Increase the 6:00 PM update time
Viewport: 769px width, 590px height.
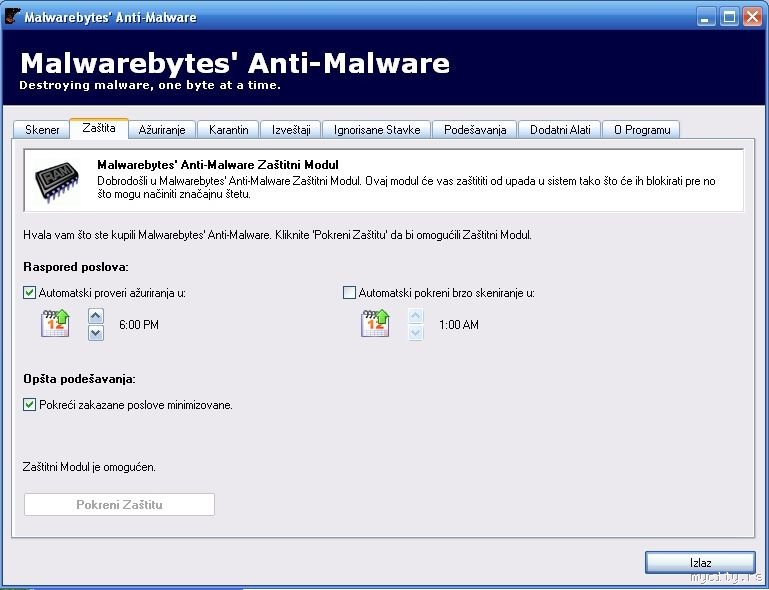96,316
